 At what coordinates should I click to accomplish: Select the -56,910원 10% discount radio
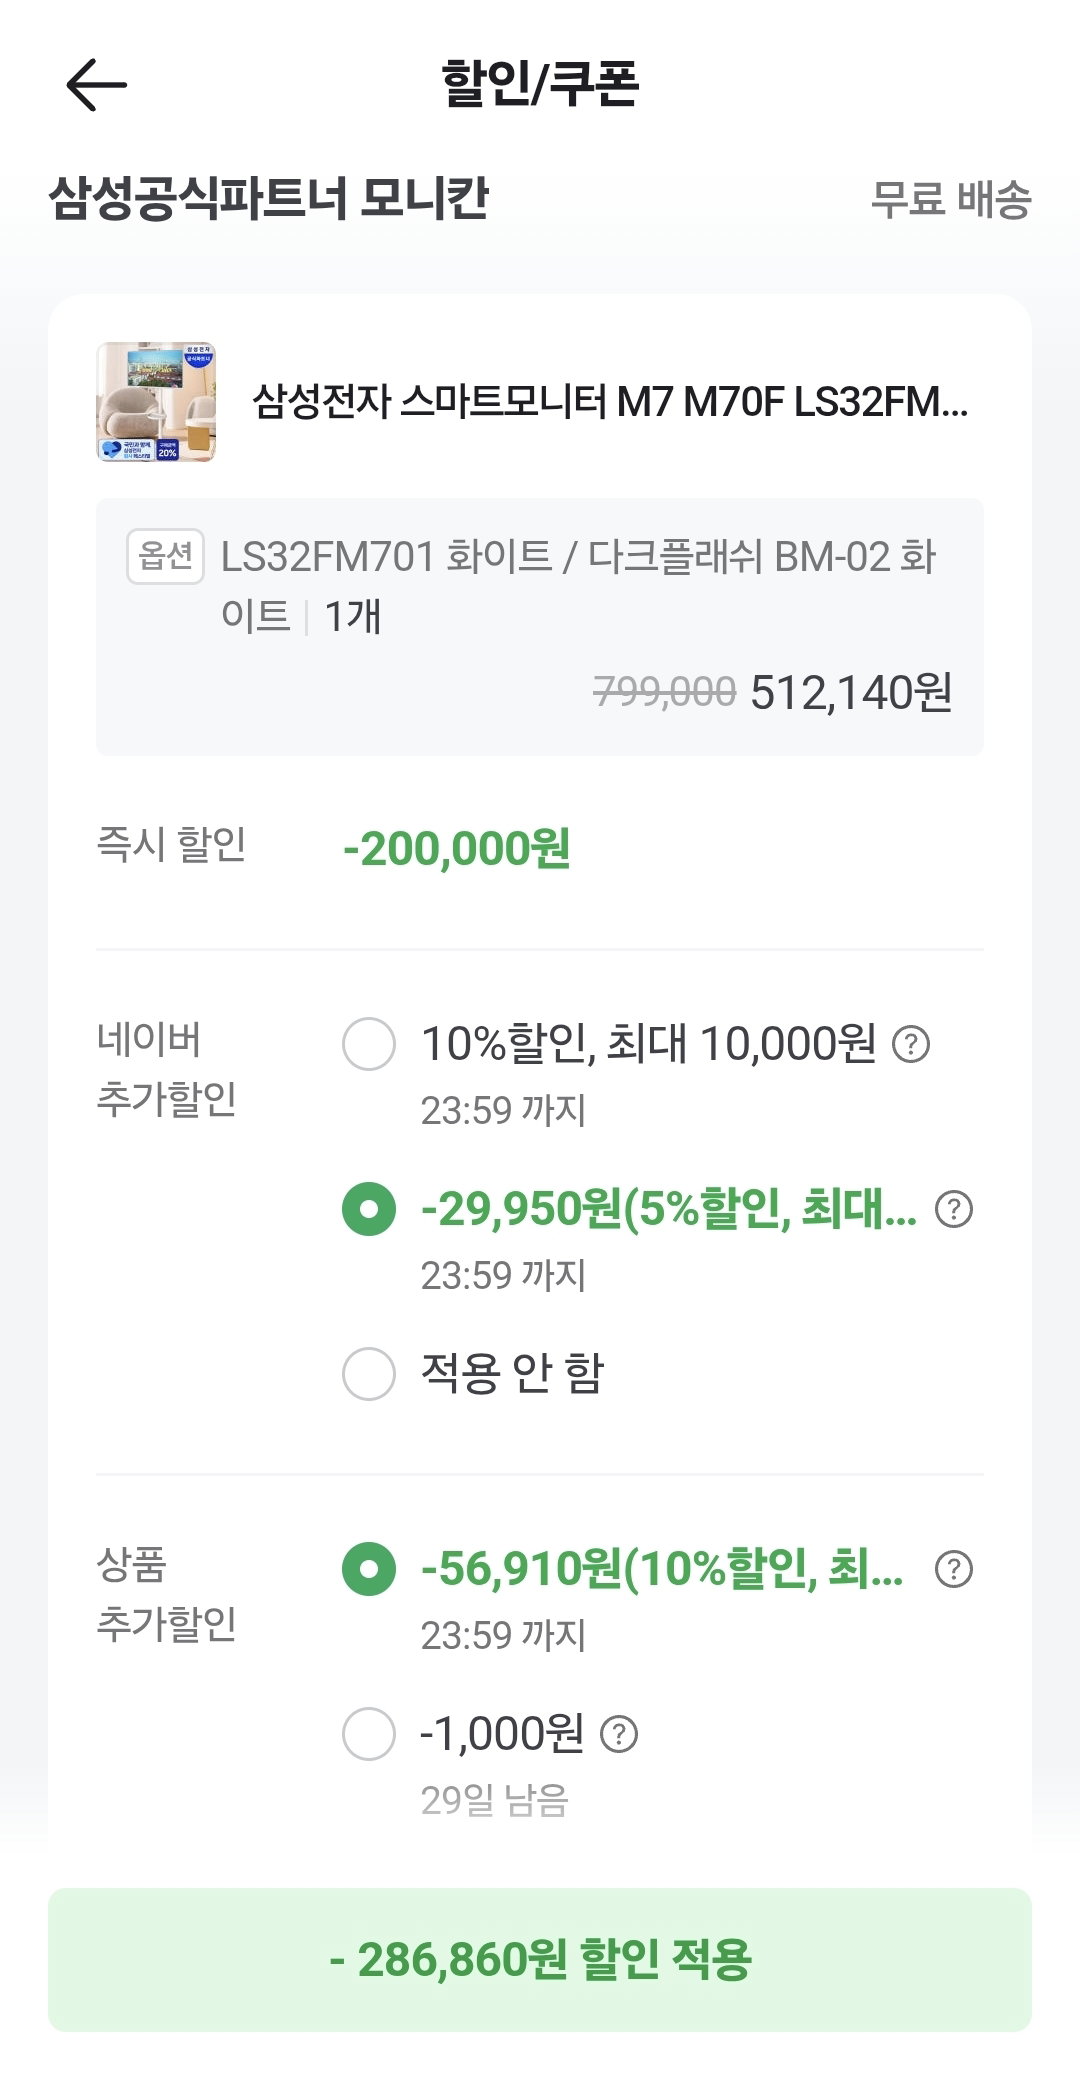point(369,1569)
